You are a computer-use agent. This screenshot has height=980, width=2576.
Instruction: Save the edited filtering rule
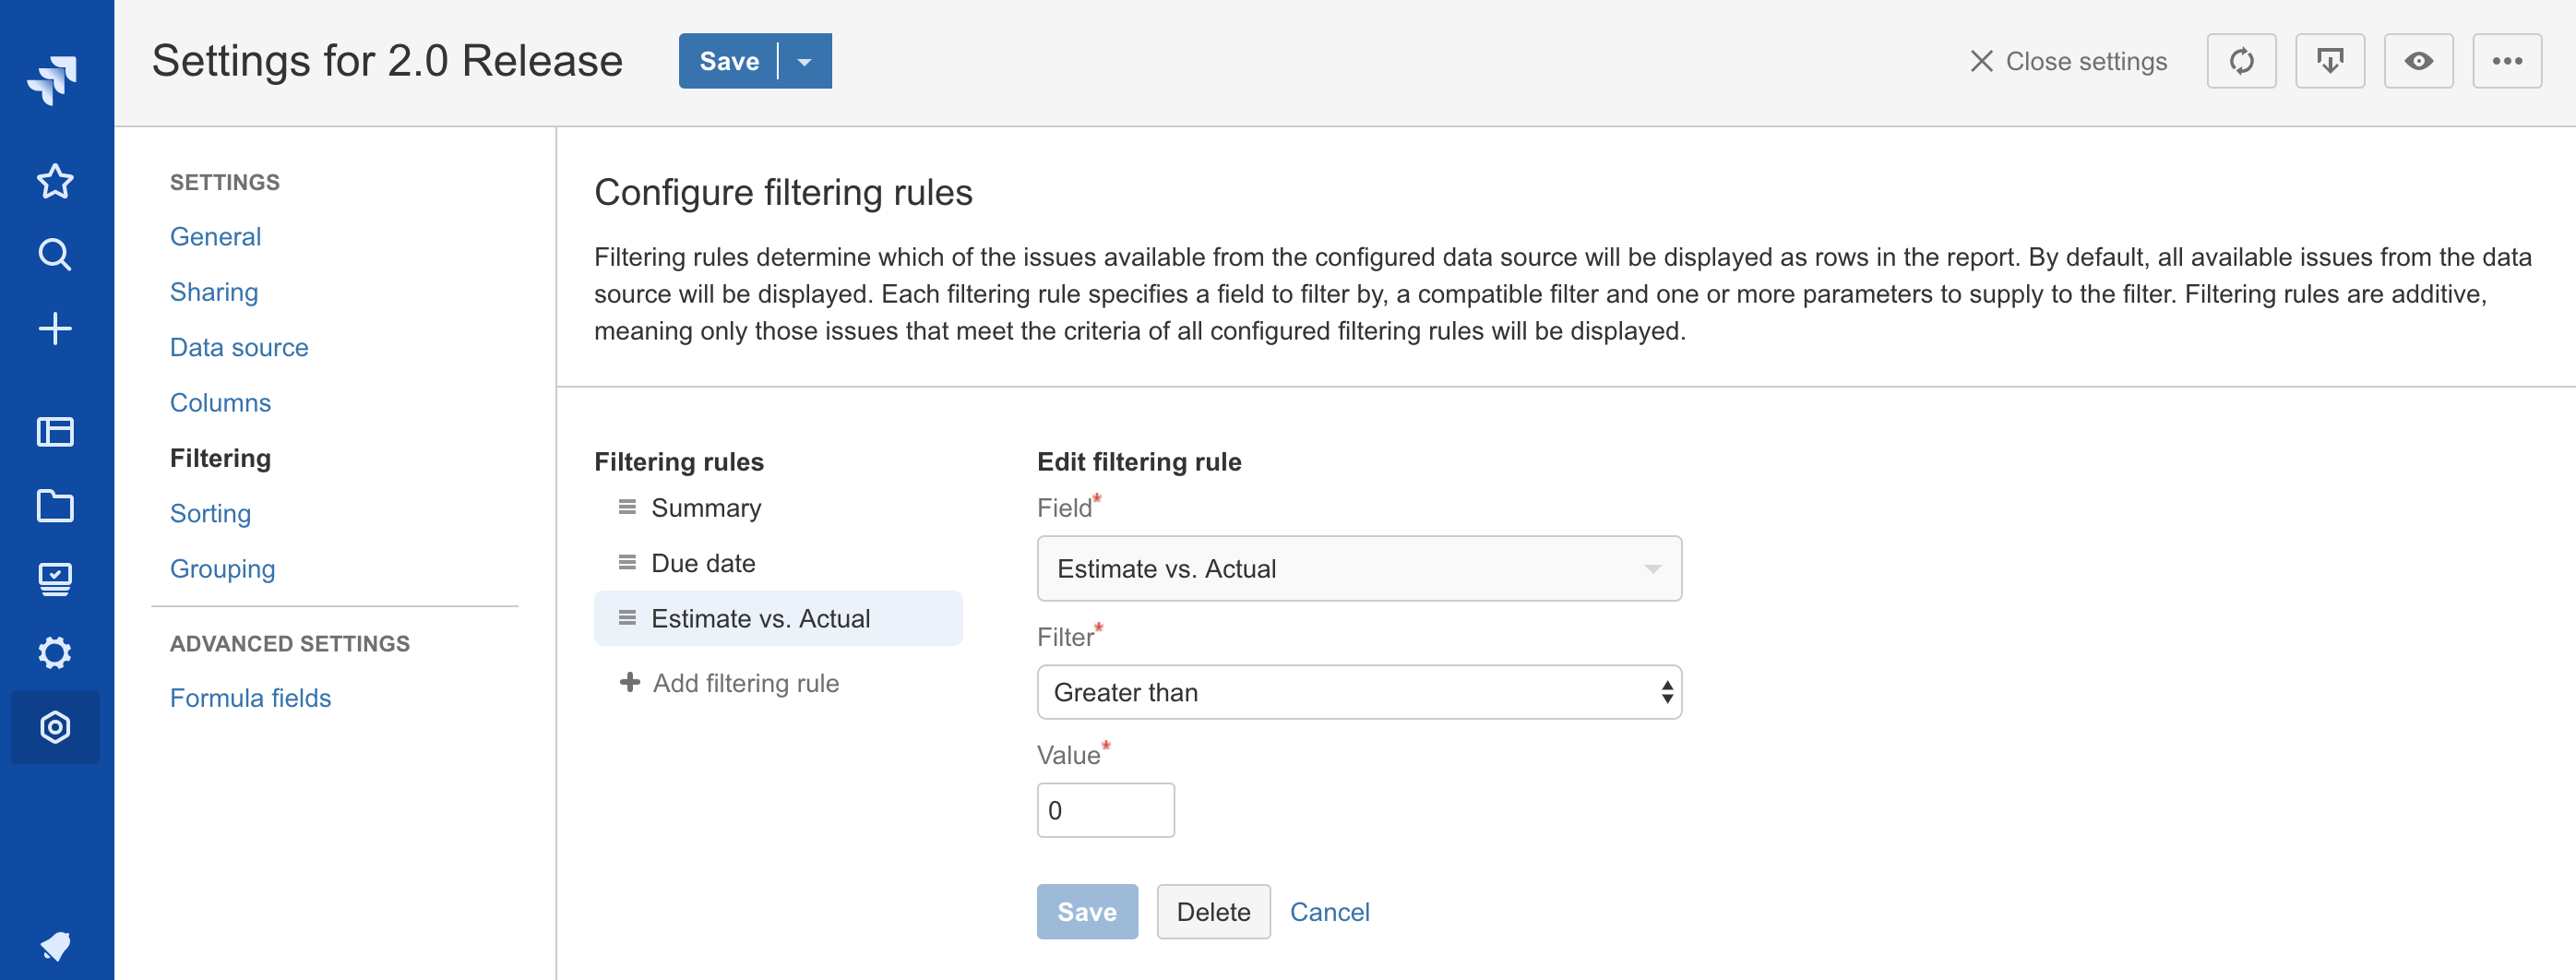tap(1087, 911)
